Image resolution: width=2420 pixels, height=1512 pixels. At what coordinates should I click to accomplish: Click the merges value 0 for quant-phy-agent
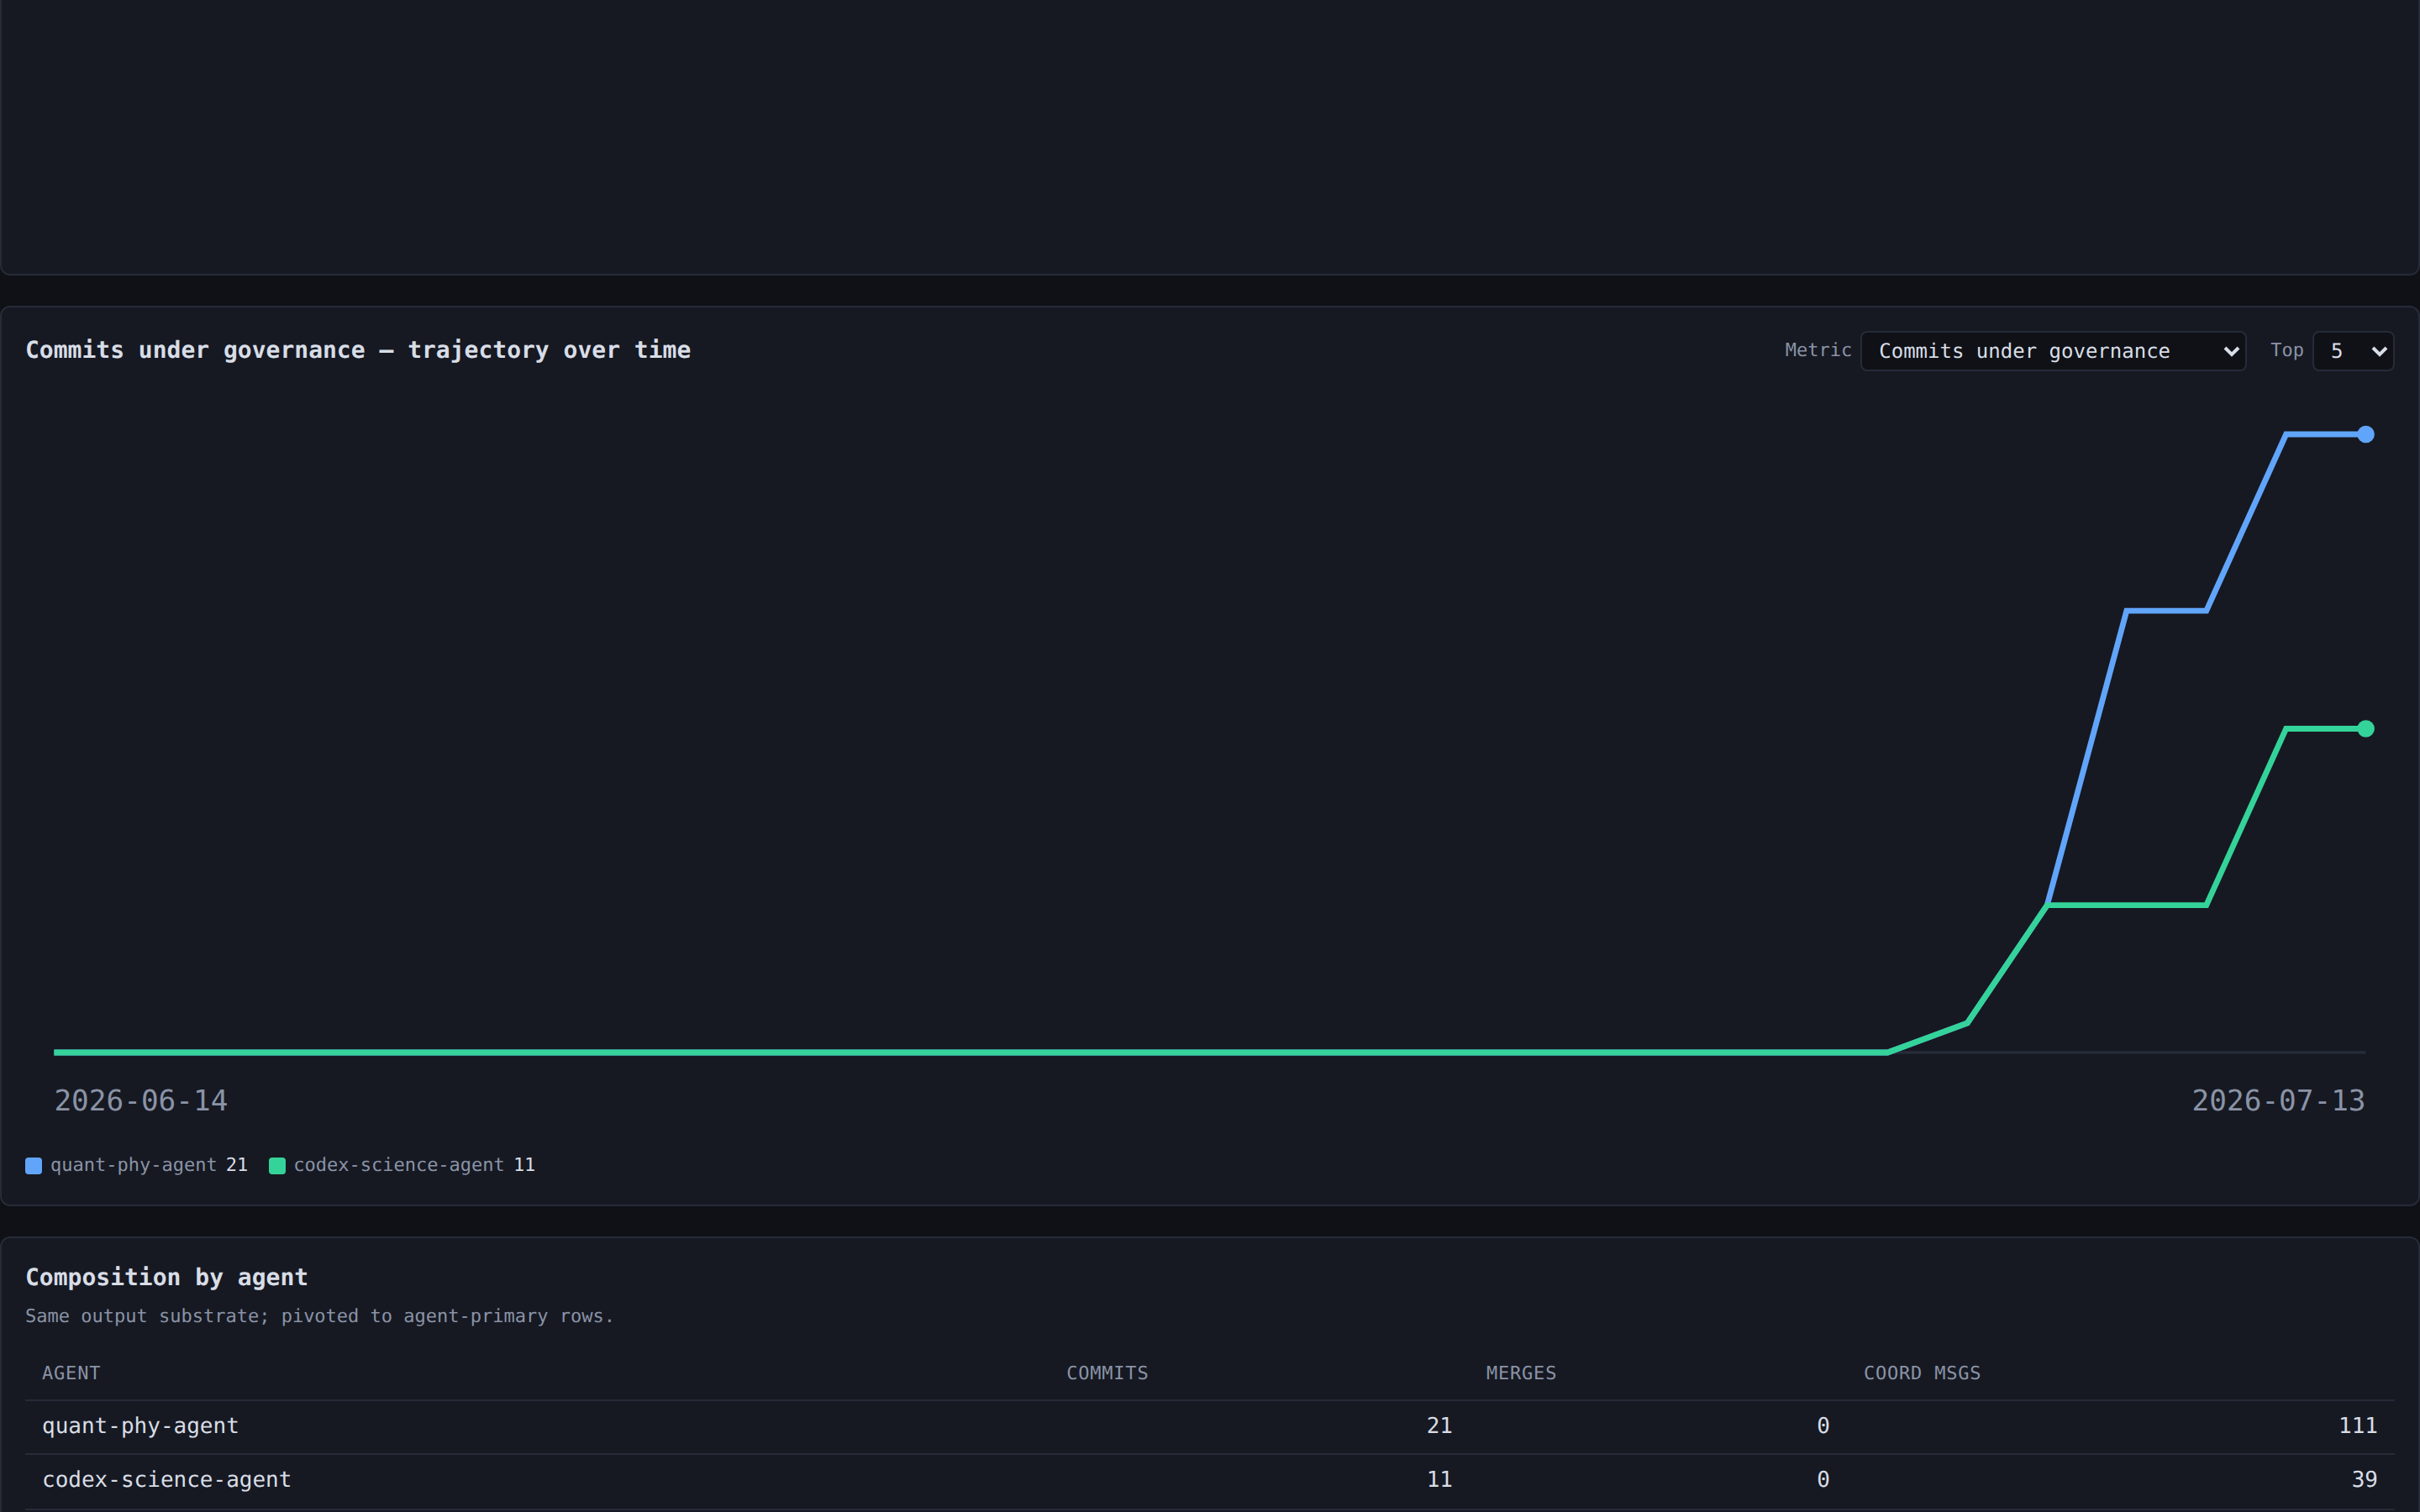click(x=1823, y=1426)
